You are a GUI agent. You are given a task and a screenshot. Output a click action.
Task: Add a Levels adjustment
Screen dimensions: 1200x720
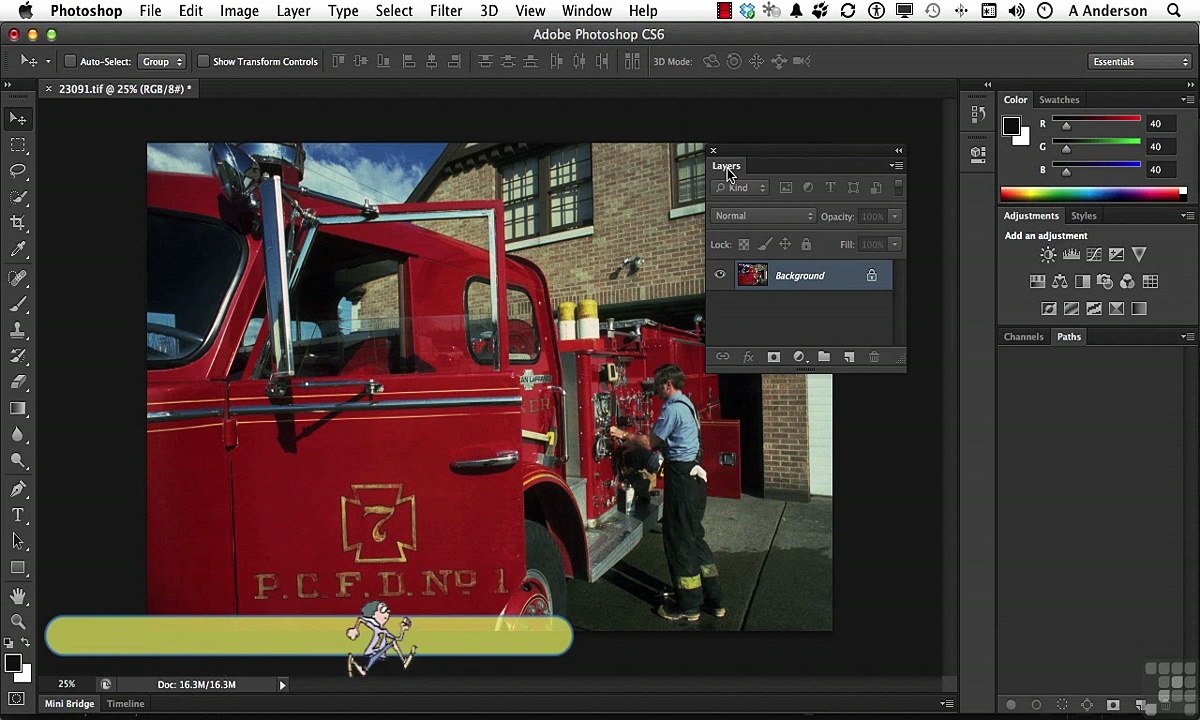(1071, 255)
